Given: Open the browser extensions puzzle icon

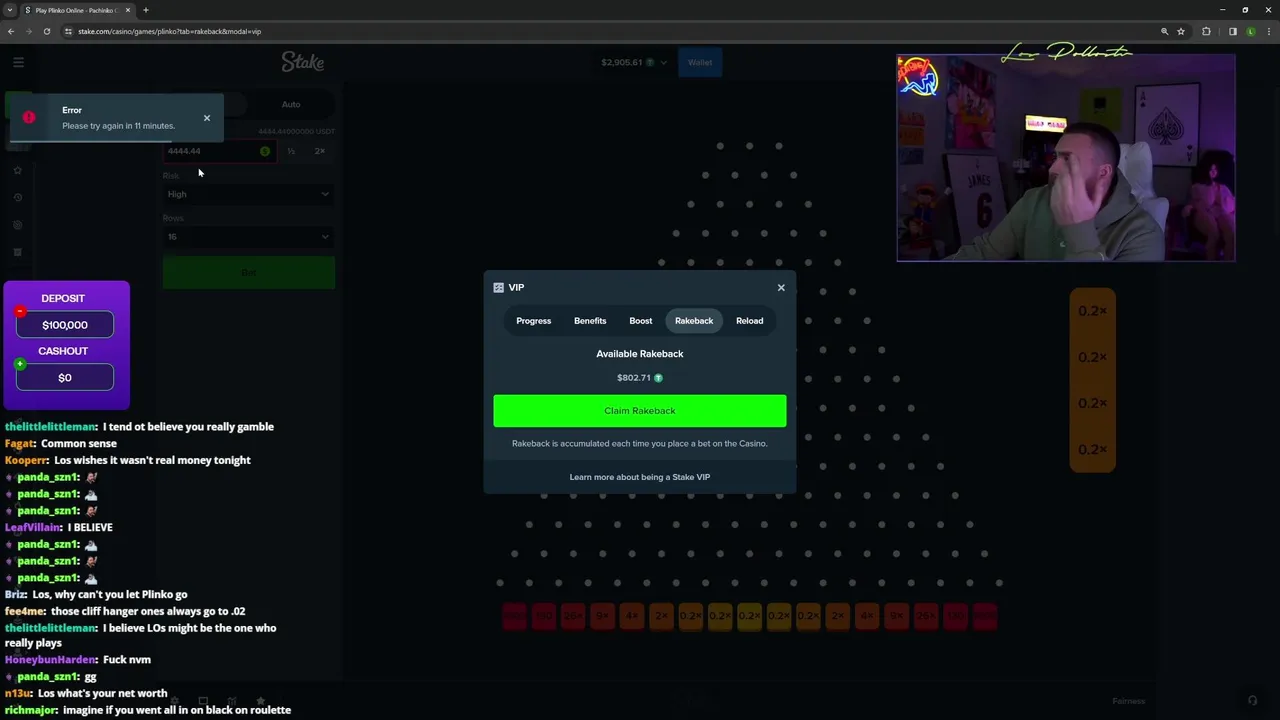Looking at the screenshot, I should [x=1206, y=31].
